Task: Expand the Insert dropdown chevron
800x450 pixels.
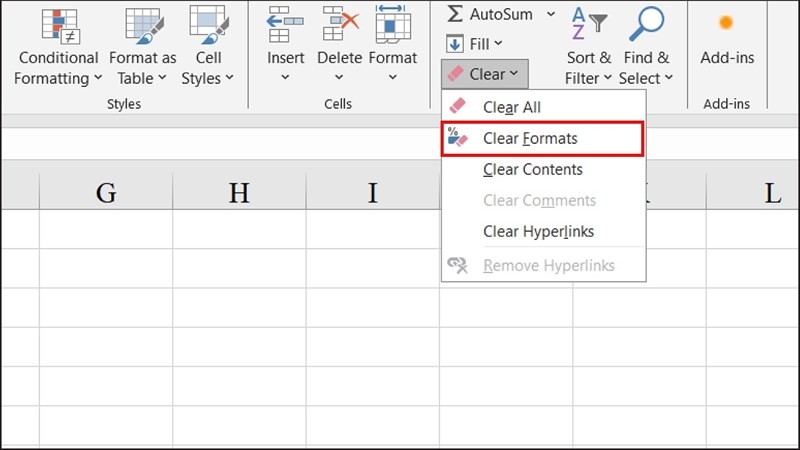Action: 285,78
